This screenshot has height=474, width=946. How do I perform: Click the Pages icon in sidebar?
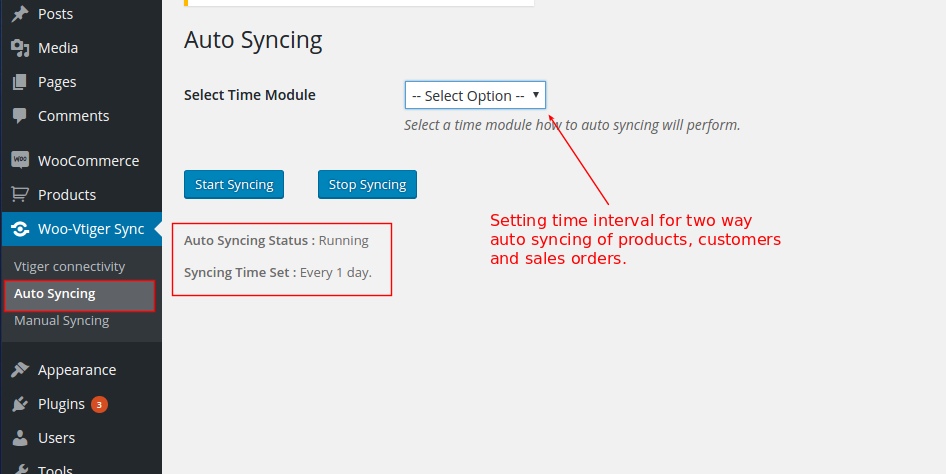pos(20,82)
